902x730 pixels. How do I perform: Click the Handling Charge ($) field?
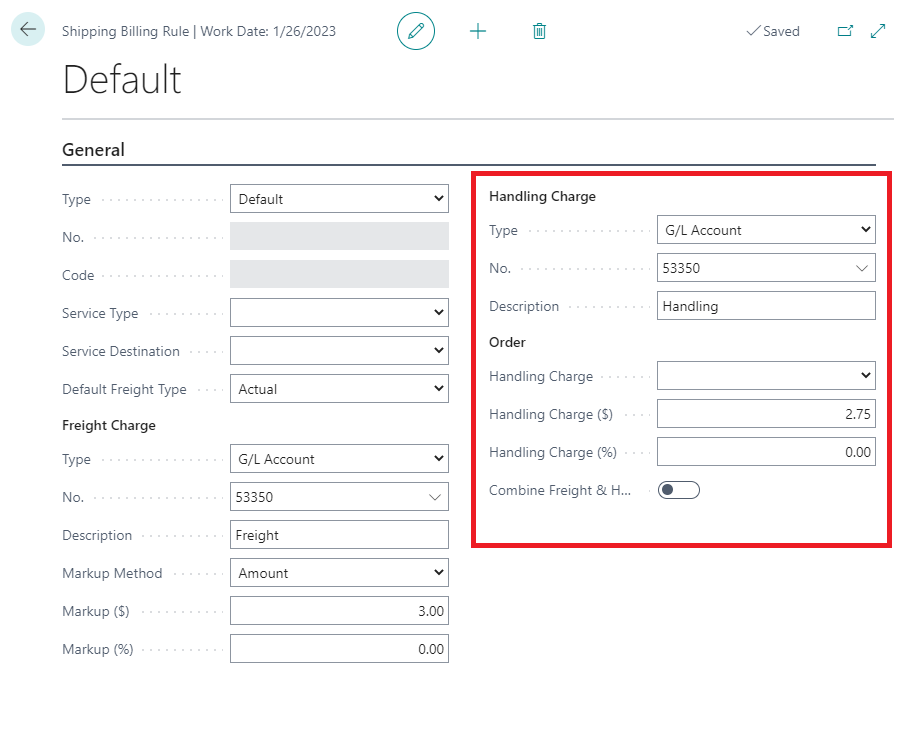pyautogui.click(x=766, y=414)
